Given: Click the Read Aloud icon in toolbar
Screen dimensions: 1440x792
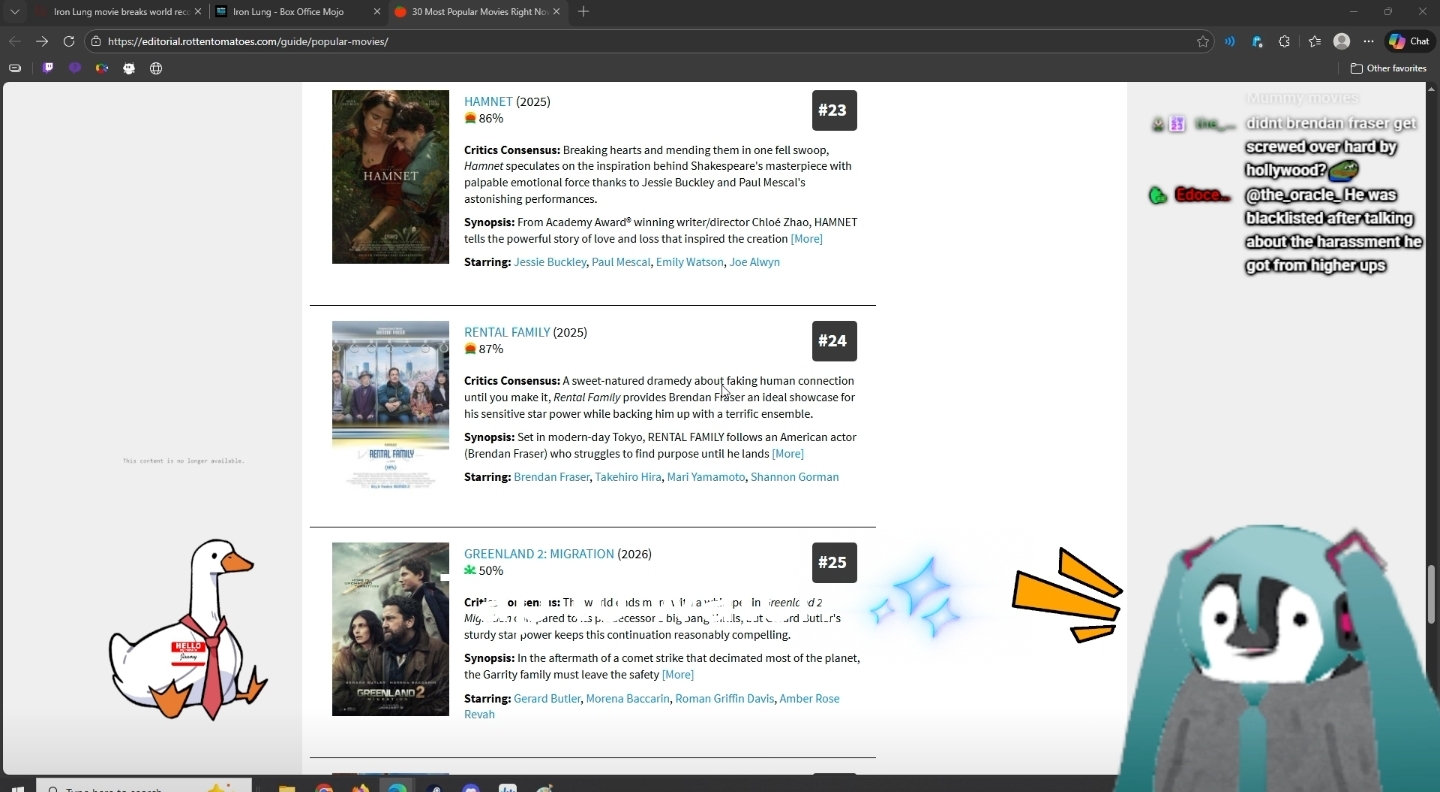Looking at the screenshot, I should tap(1230, 41).
